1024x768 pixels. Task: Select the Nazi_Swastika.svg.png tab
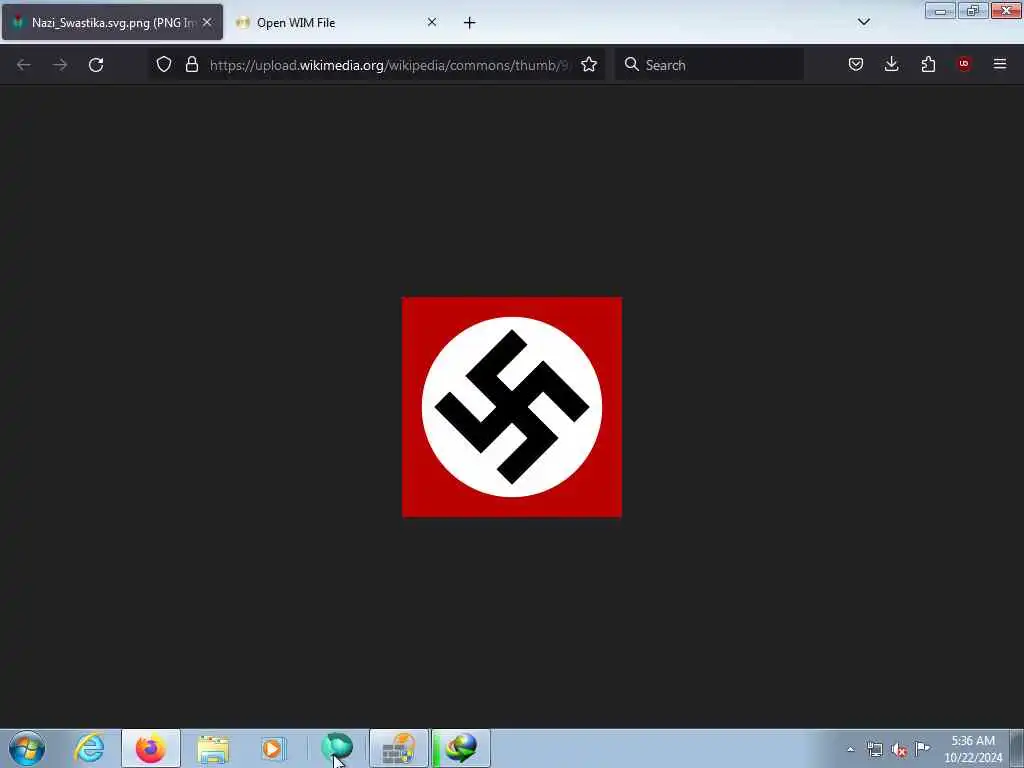[x=112, y=22]
